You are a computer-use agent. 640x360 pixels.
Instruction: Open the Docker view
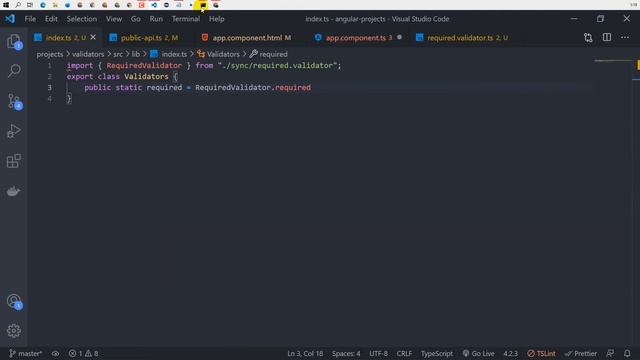click(x=14, y=191)
